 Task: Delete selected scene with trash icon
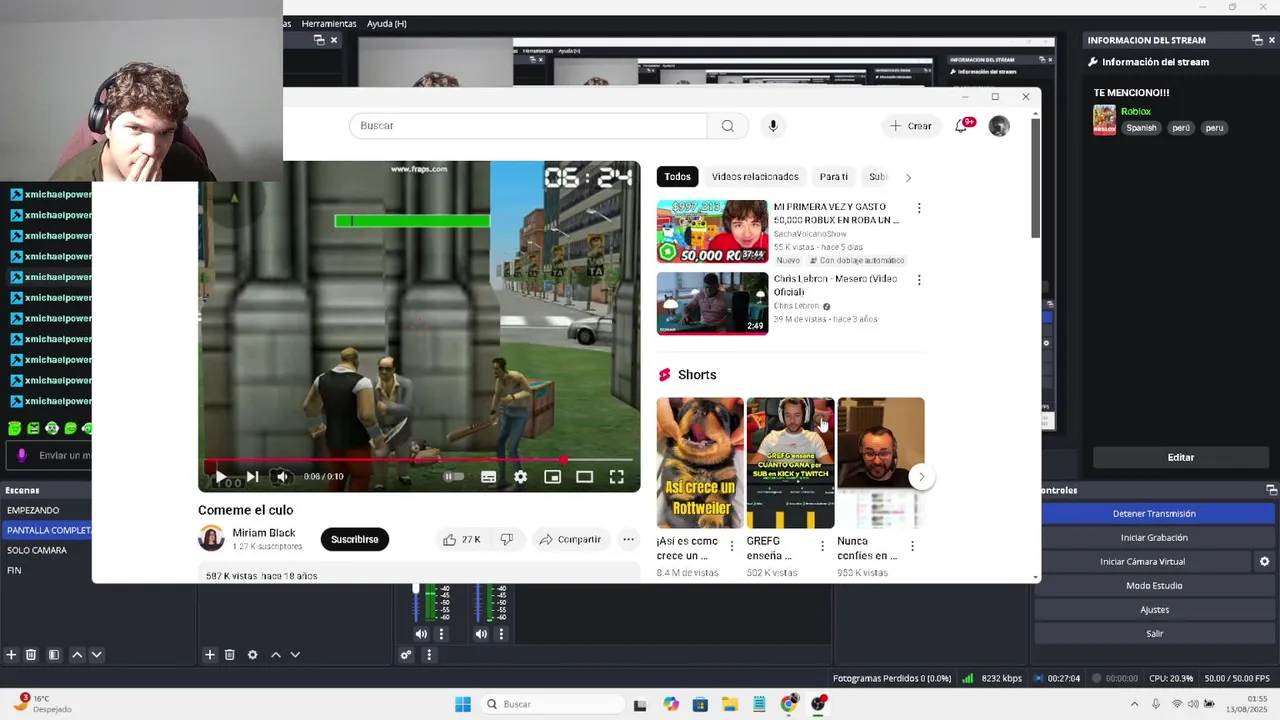click(31, 655)
